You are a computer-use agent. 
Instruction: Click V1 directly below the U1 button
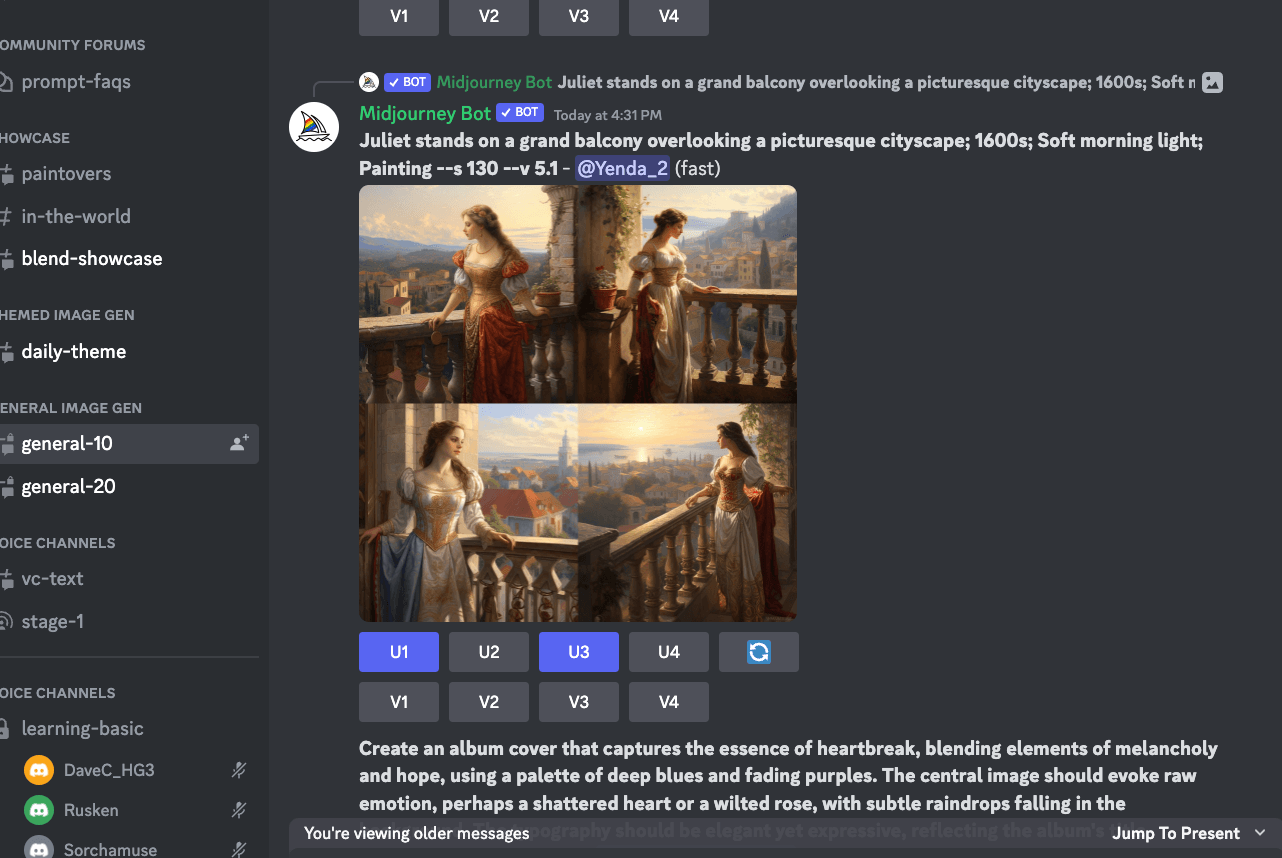[x=399, y=702]
